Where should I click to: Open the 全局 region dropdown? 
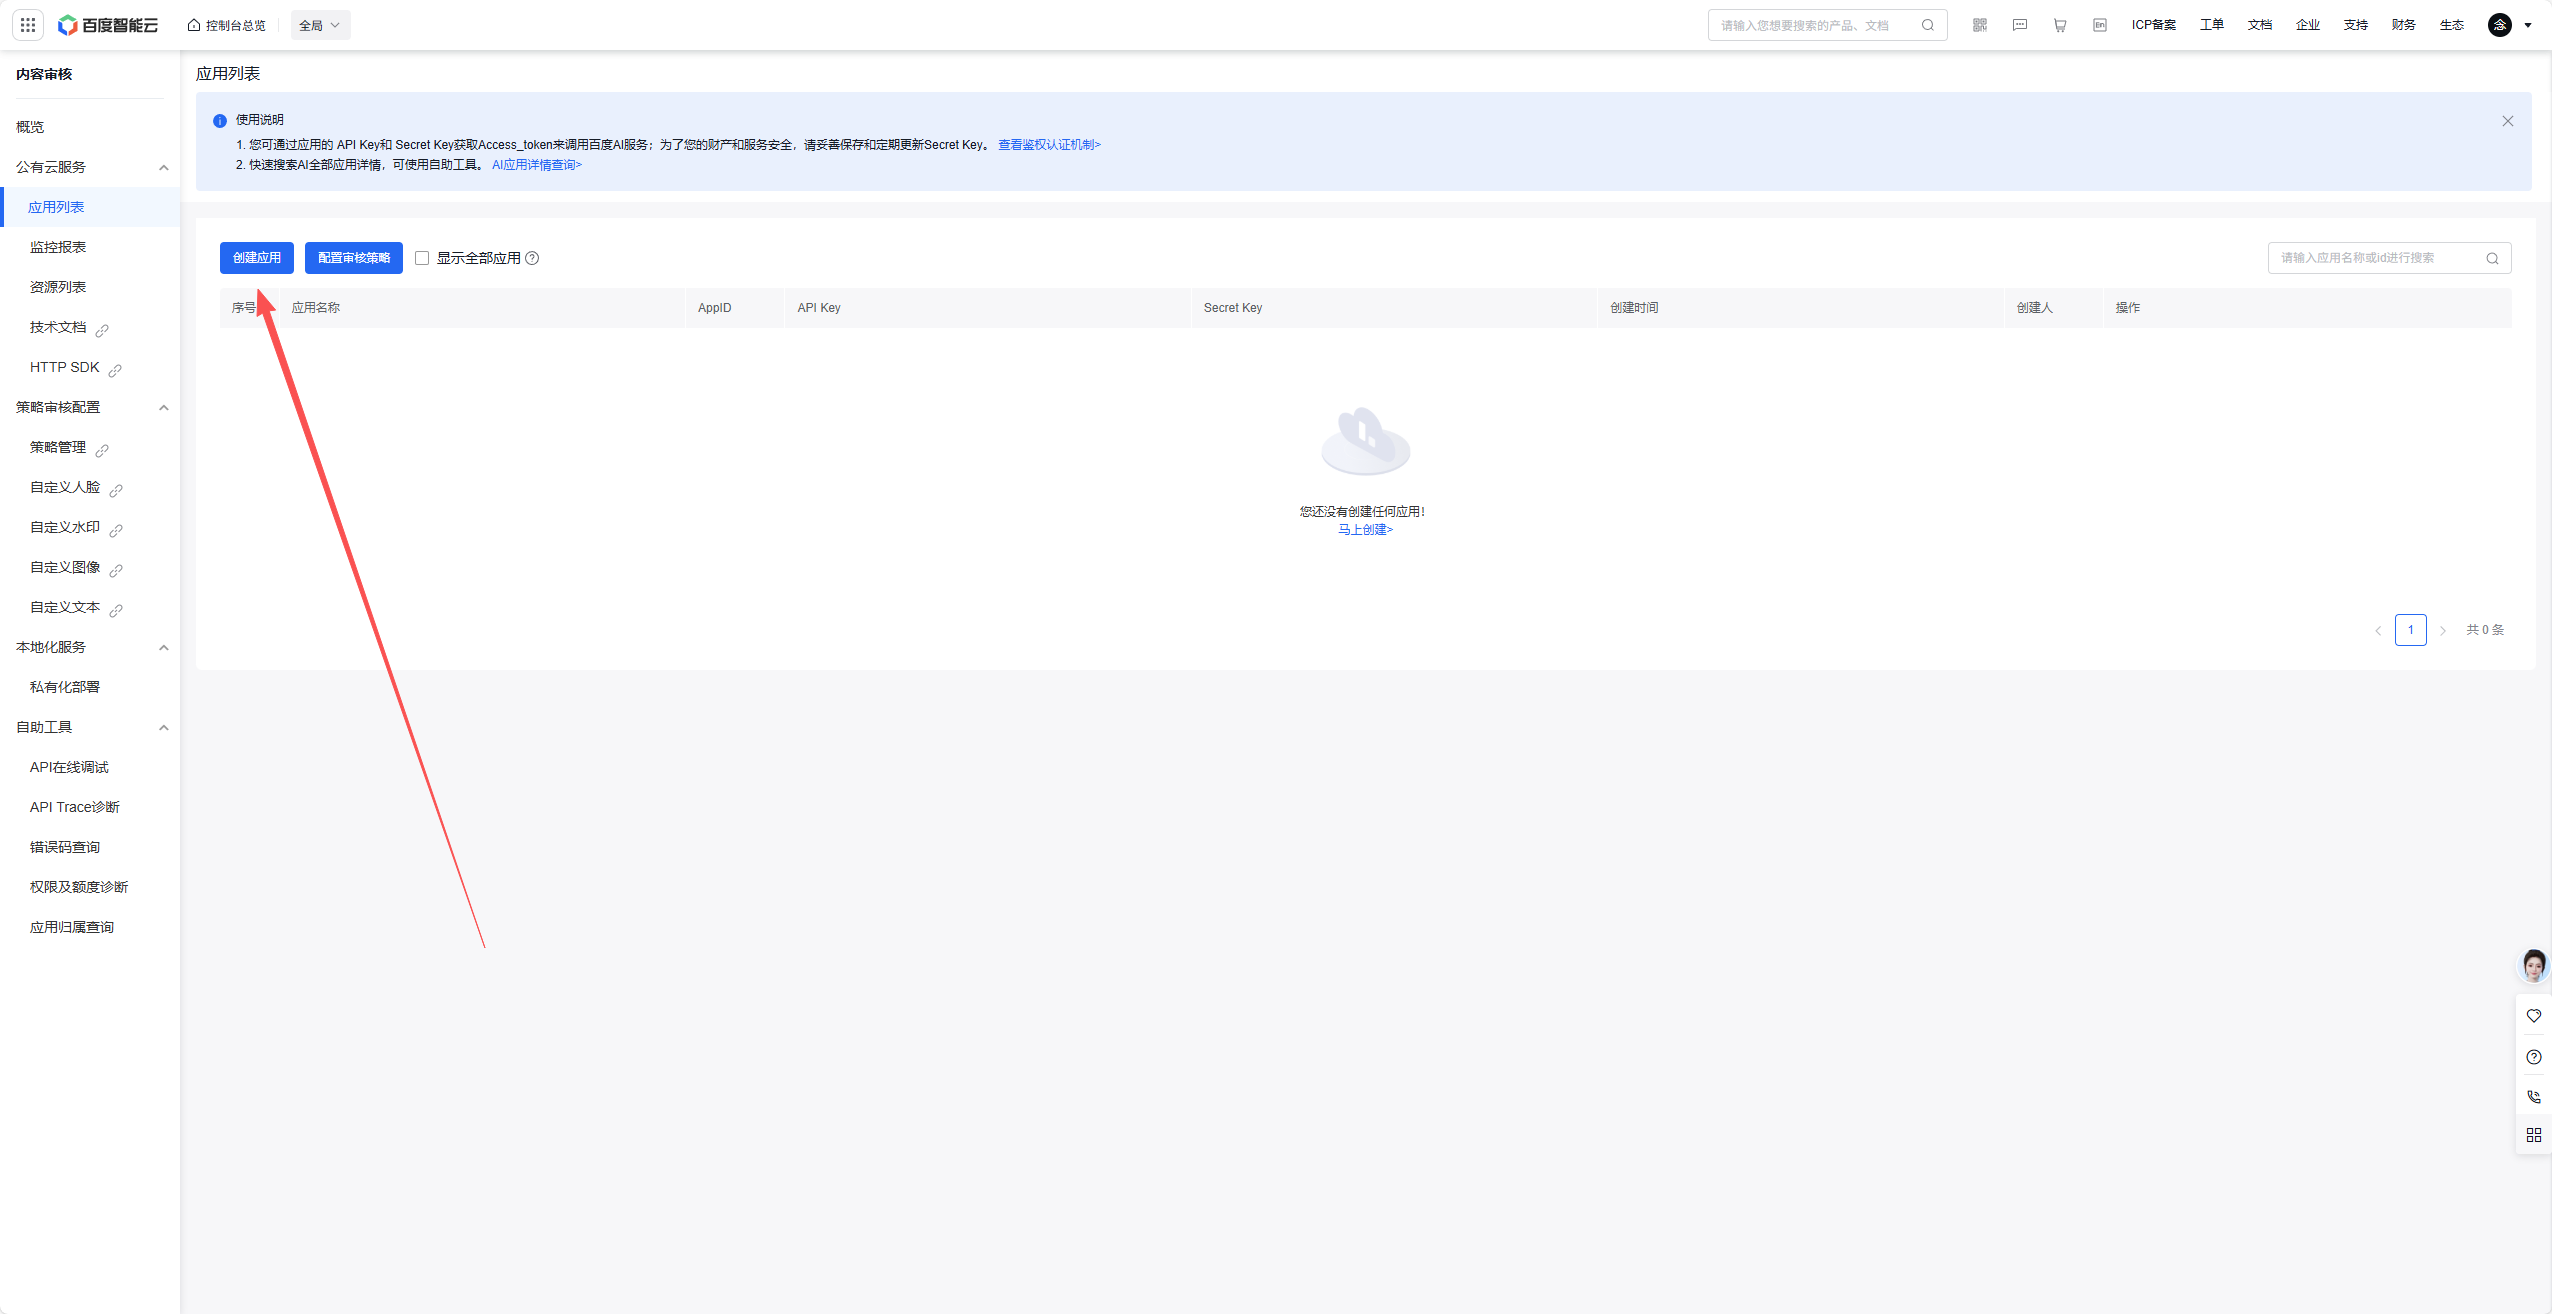pos(320,25)
